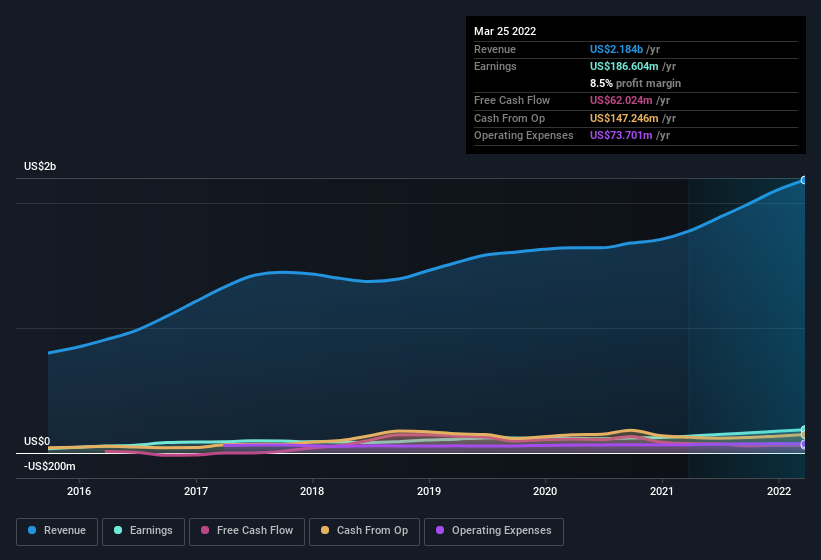Click the tooltip Cash From Op row label
821x560 pixels.
pyautogui.click(x=509, y=118)
